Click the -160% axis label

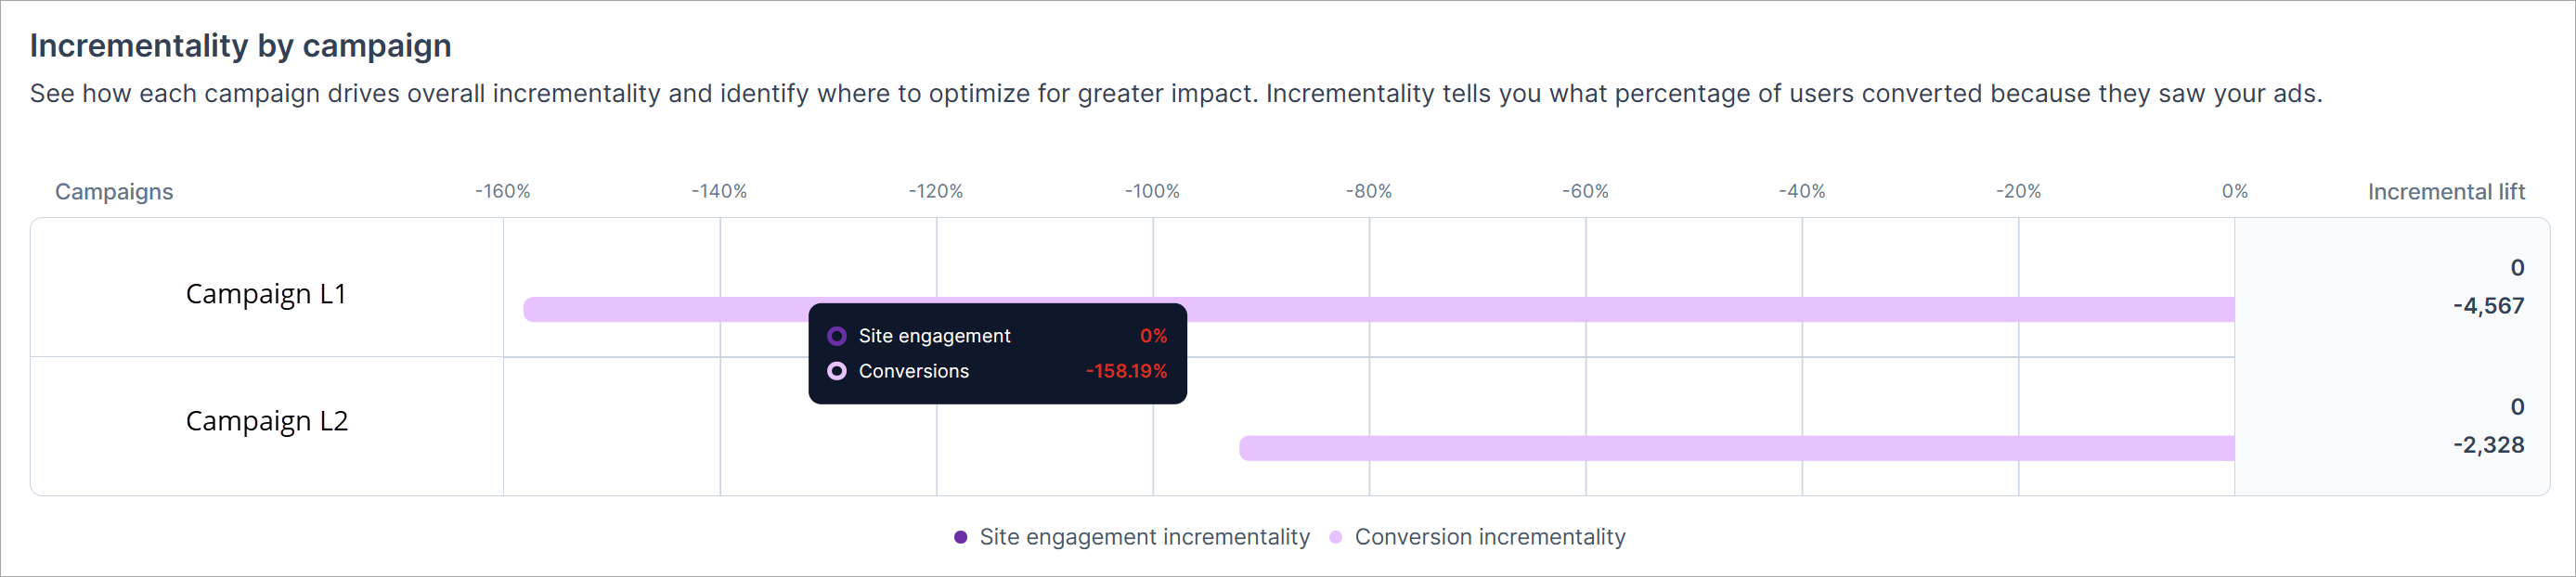(502, 191)
